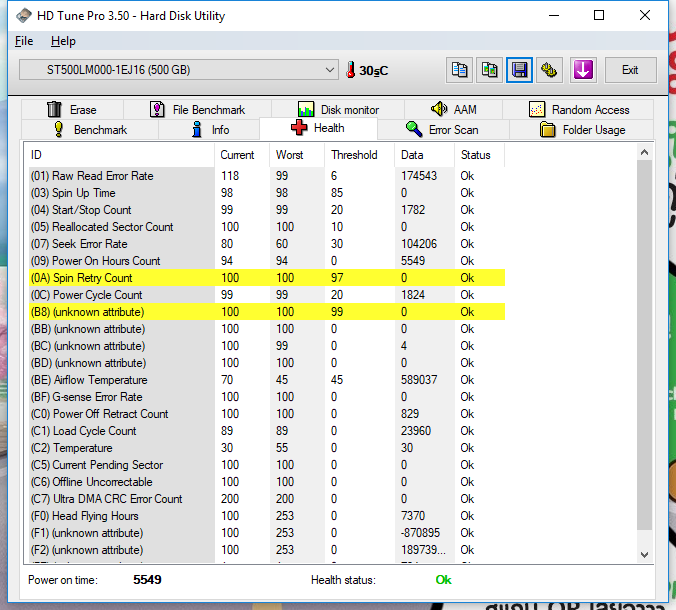Switch to the Folder Usage tab
The image size is (676, 610).
(x=582, y=130)
